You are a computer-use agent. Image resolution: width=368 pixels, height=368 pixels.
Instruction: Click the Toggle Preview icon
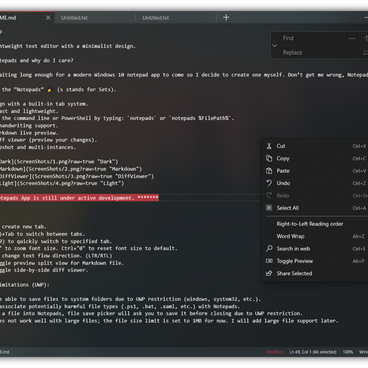269,261
